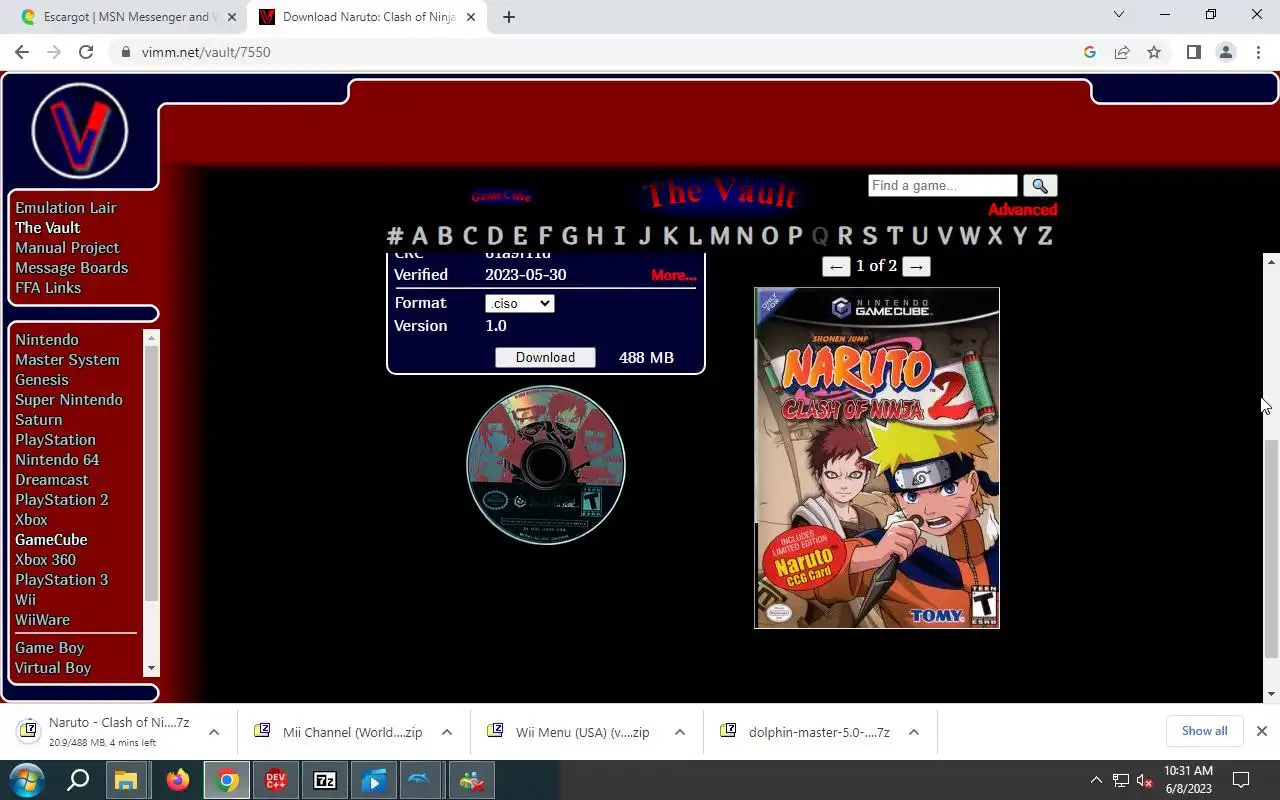Show hidden tray icons chevron
1280x800 pixels.
coord(1096,780)
